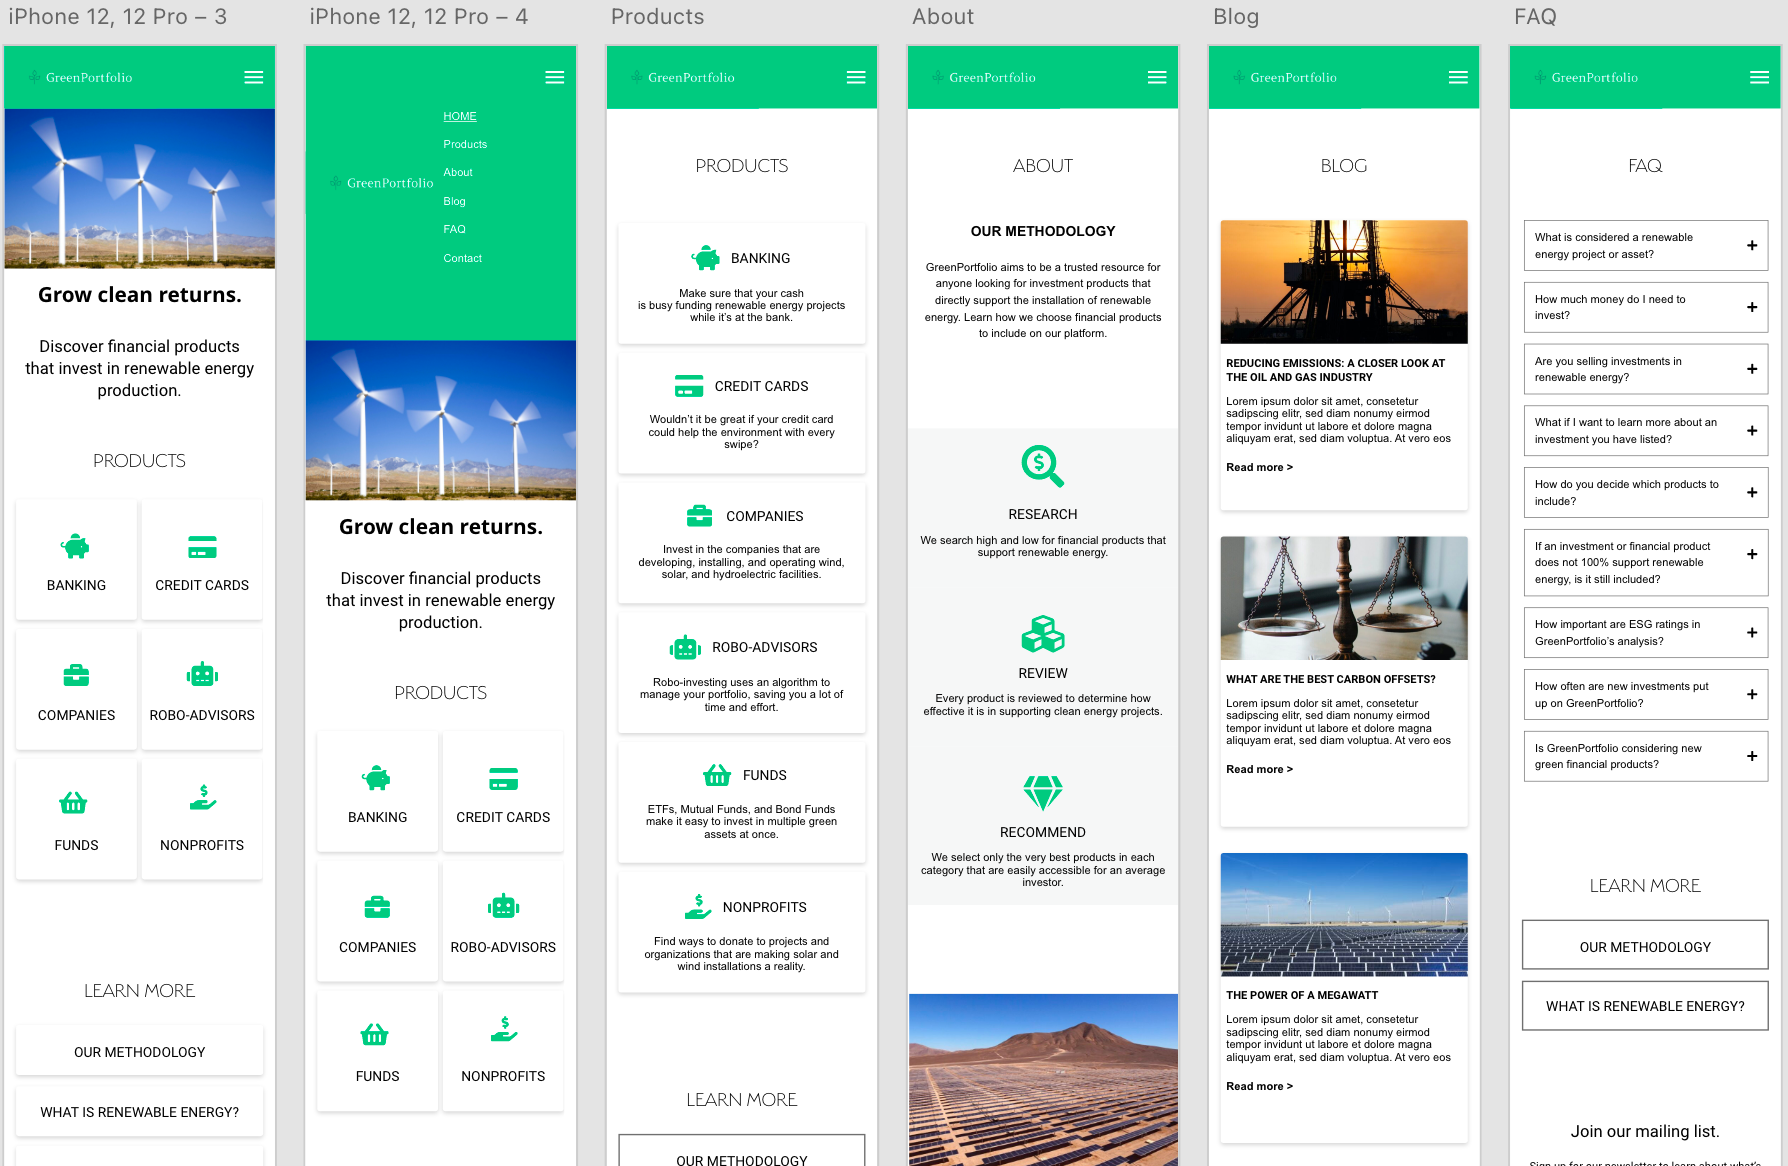Click wind turbine hero image in iPhone – 3 frame
The width and height of the screenshot is (1788, 1166).
pyautogui.click(x=139, y=188)
